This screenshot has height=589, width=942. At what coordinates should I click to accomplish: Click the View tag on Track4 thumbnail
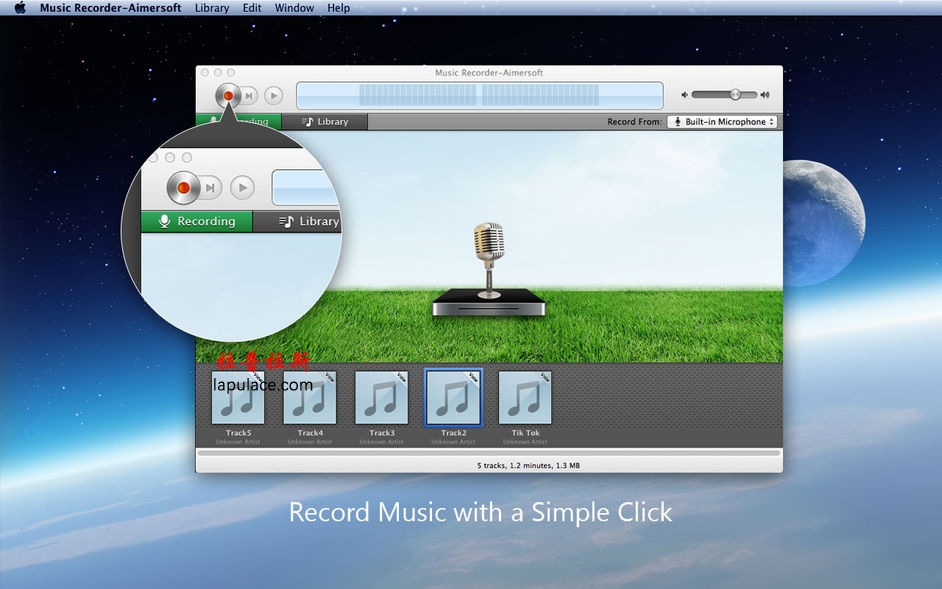pyautogui.click(x=329, y=377)
